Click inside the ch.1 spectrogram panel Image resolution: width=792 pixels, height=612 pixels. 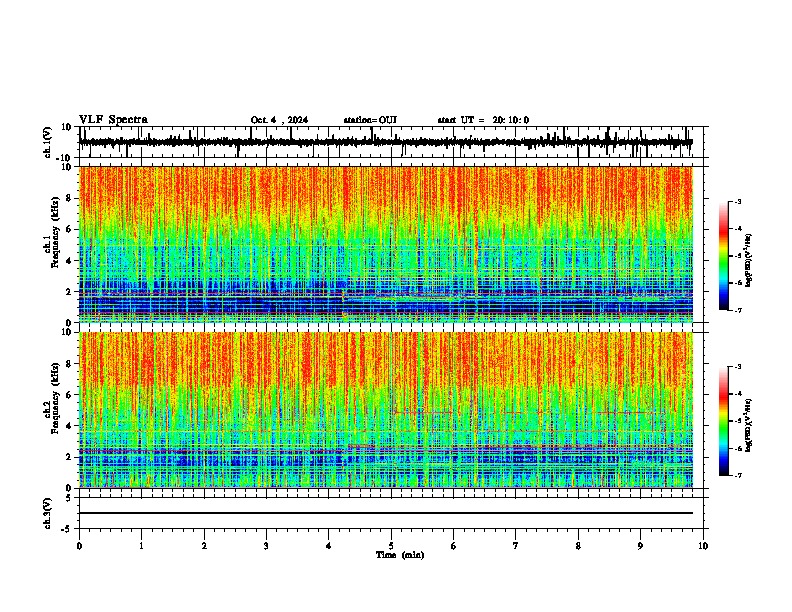[386, 244]
